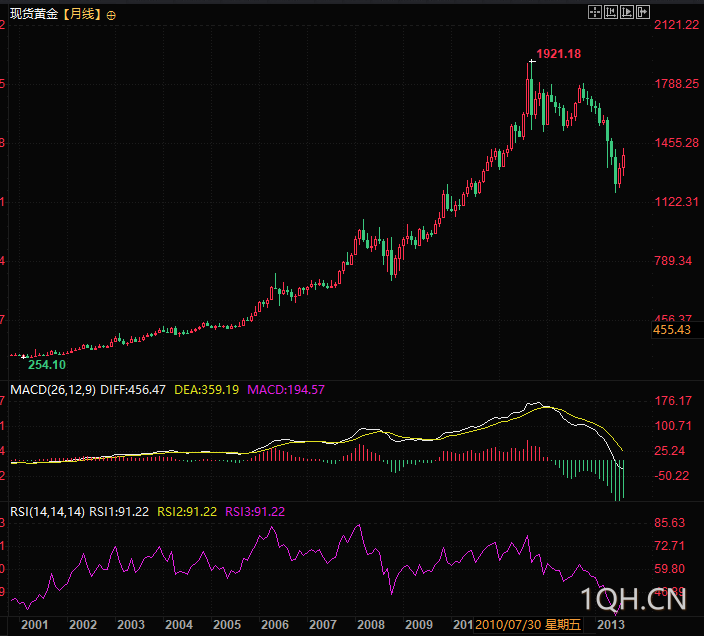Screen dimensions: 704x636
Task: Click the 1921.18 peak price marker
Action: 558,53
